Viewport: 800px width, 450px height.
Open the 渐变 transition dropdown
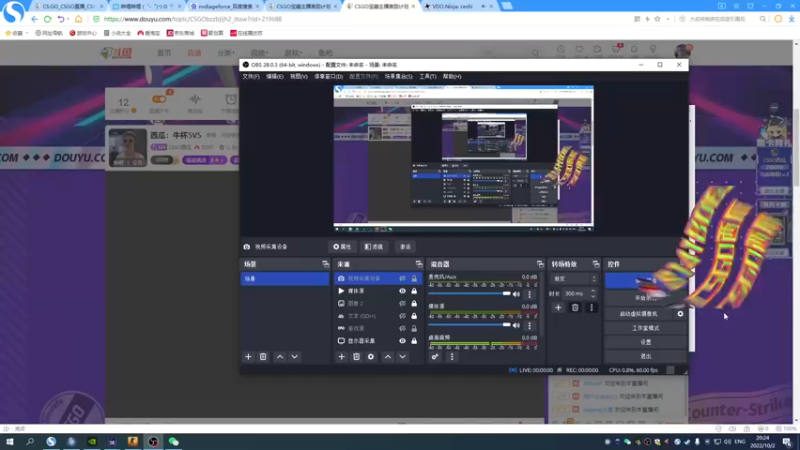click(x=574, y=279)
